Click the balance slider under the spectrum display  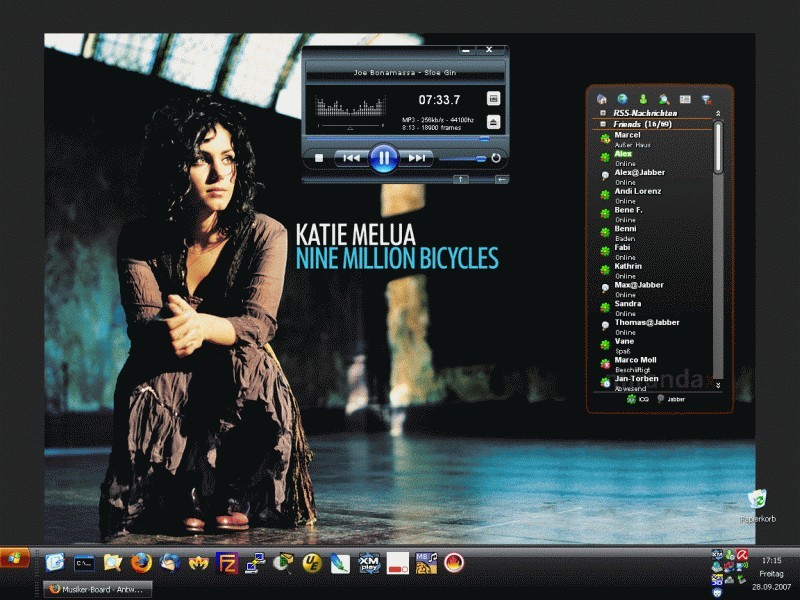350,126
